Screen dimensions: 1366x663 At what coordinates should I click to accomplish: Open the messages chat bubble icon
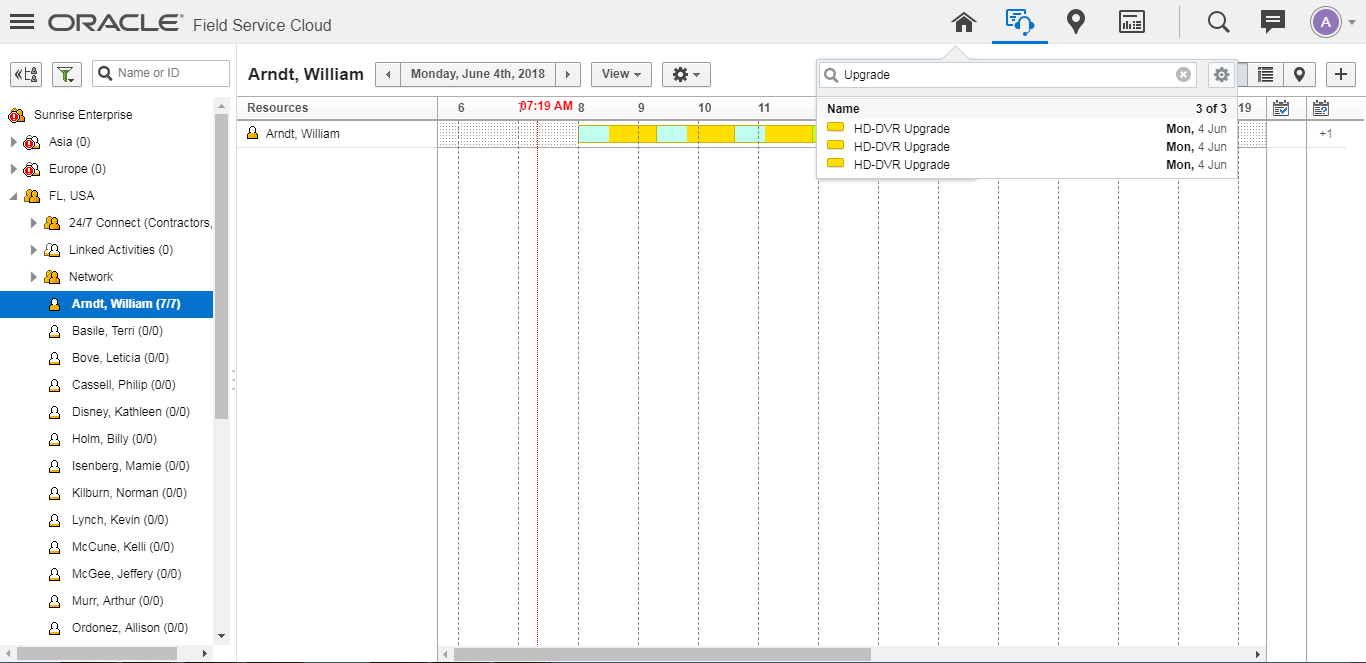1273,22
